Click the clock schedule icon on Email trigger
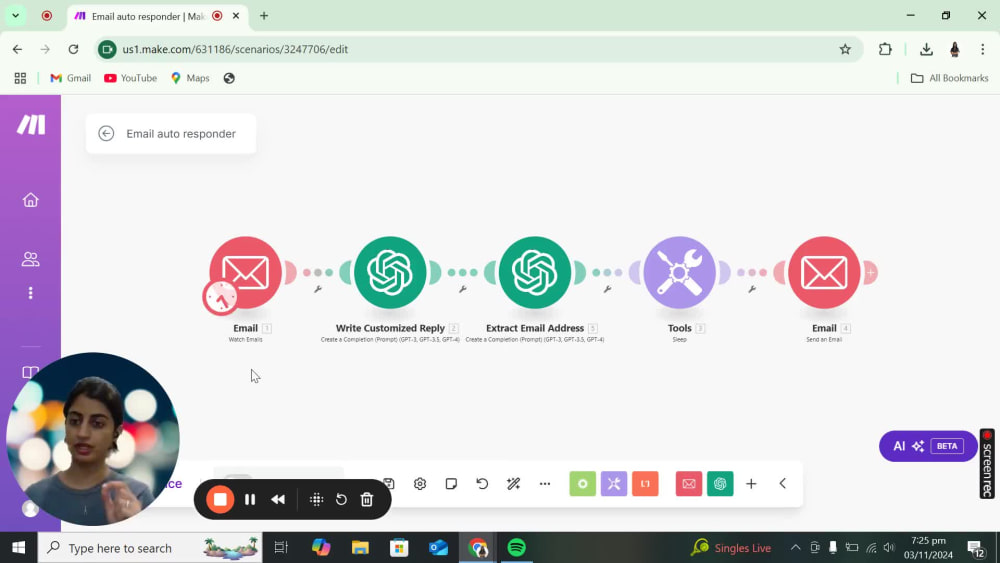This screenshot has height=563, width=1000. click(x=221, y=297)
